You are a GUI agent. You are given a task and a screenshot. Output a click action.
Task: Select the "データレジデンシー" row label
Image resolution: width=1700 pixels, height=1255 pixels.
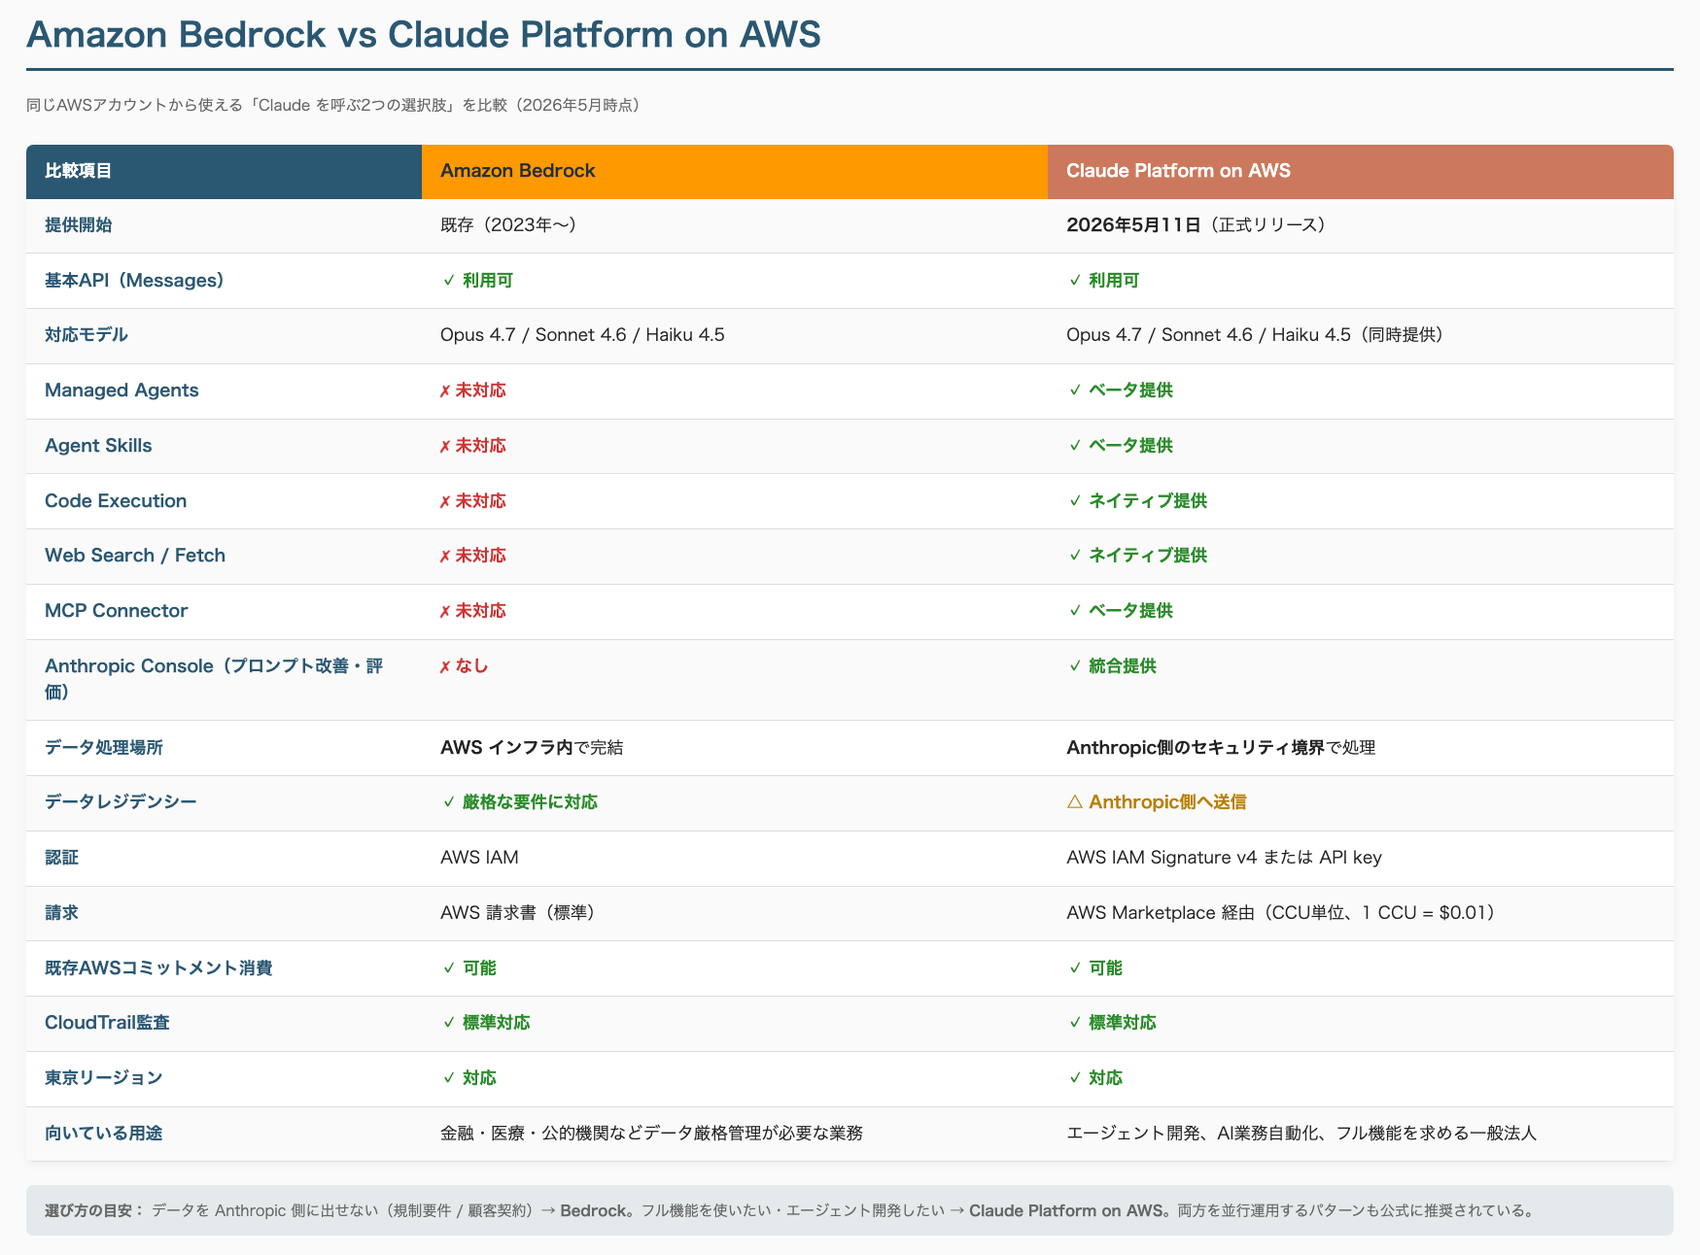coord(121,802)
